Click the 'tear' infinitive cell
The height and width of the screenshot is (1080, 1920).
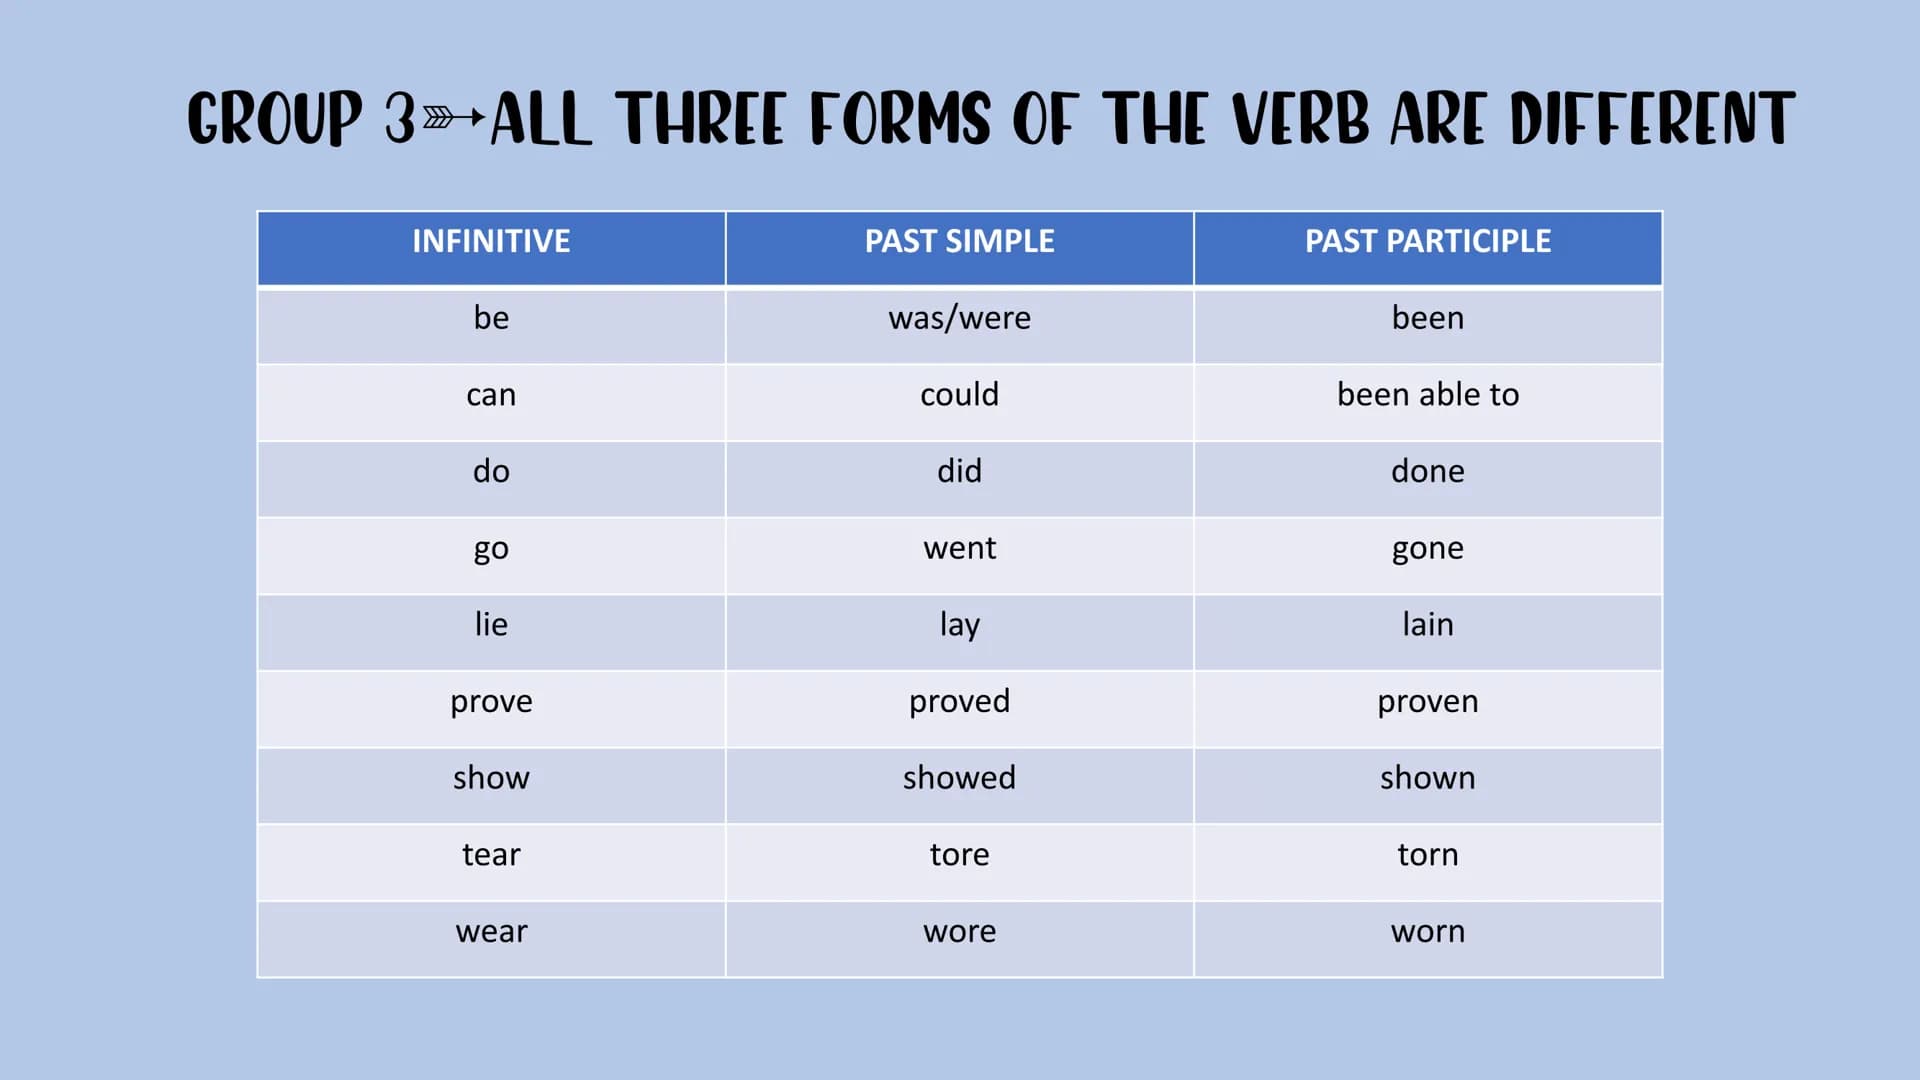[x=489, y=855]
